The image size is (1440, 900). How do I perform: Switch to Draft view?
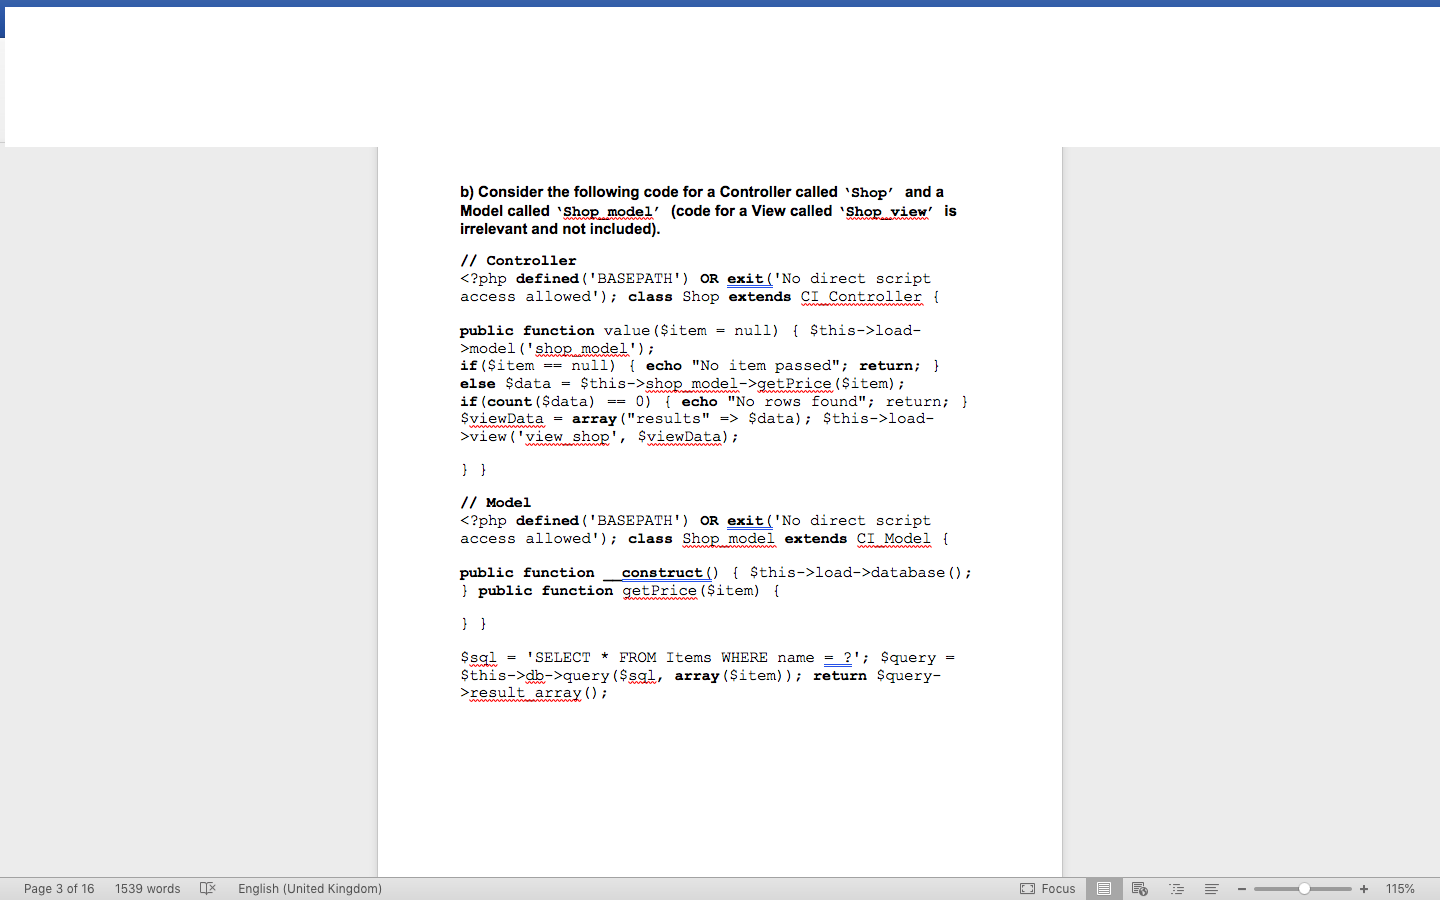[1212, 888]
